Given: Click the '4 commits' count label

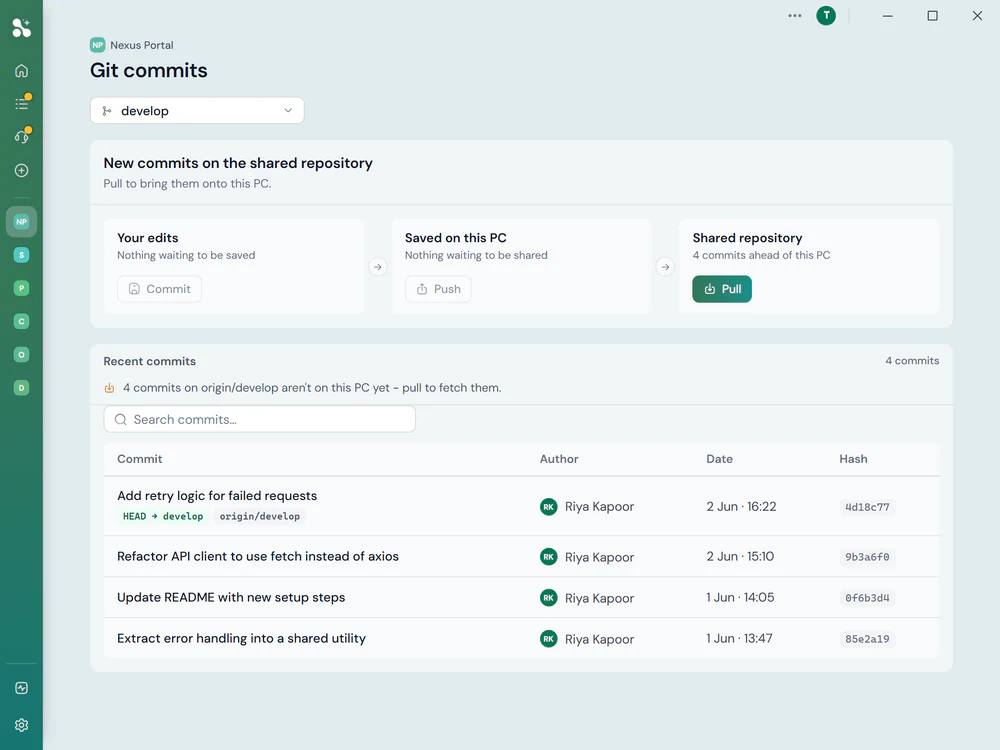Looking at the screenshot, I should click(912, 361).
